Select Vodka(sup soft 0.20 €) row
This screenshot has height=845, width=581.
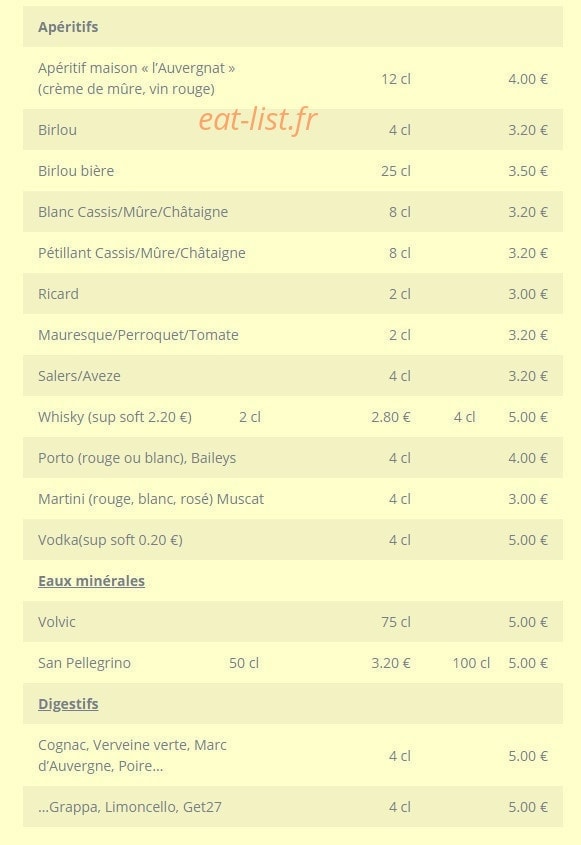click(293, 539)
